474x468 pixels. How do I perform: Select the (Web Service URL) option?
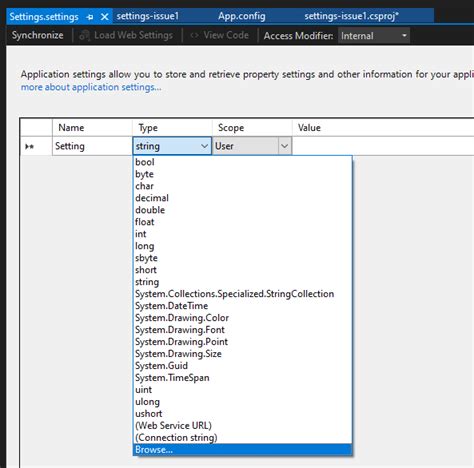[x=242, y=426]
